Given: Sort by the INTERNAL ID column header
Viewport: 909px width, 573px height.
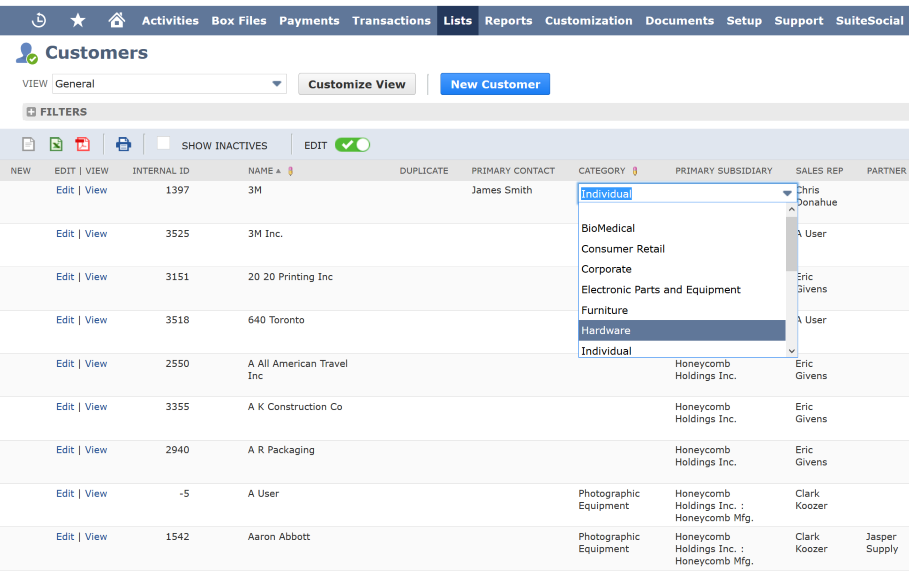Looking at the screenshot, I should tap(161, 171).
